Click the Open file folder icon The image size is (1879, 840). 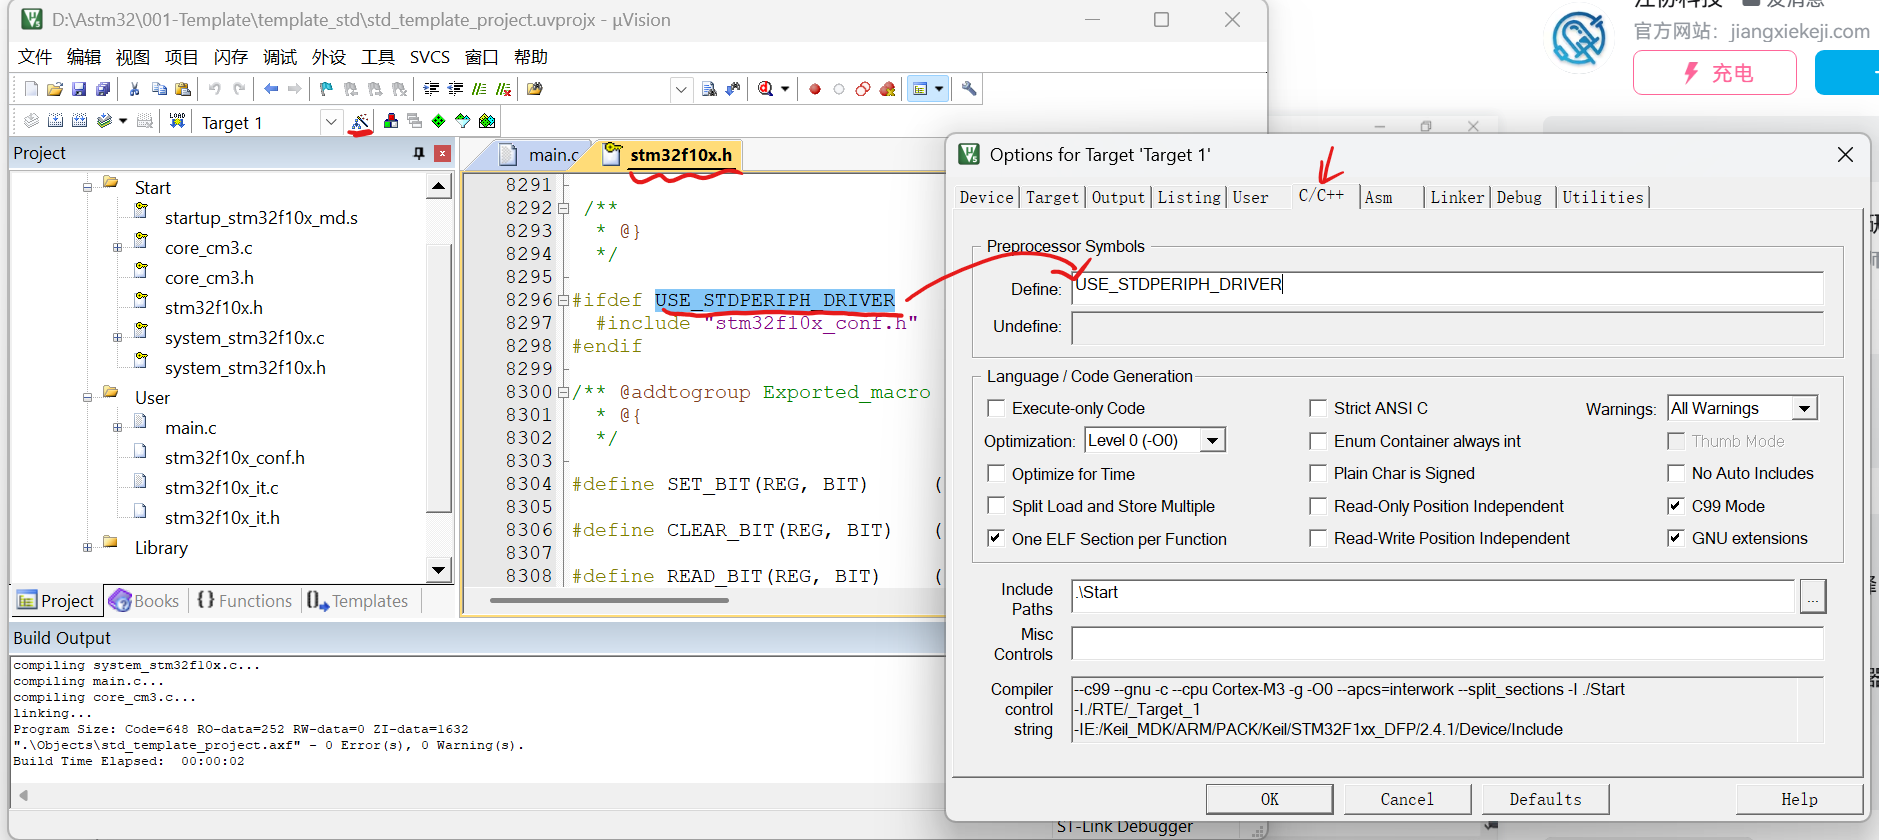(55, 89)
